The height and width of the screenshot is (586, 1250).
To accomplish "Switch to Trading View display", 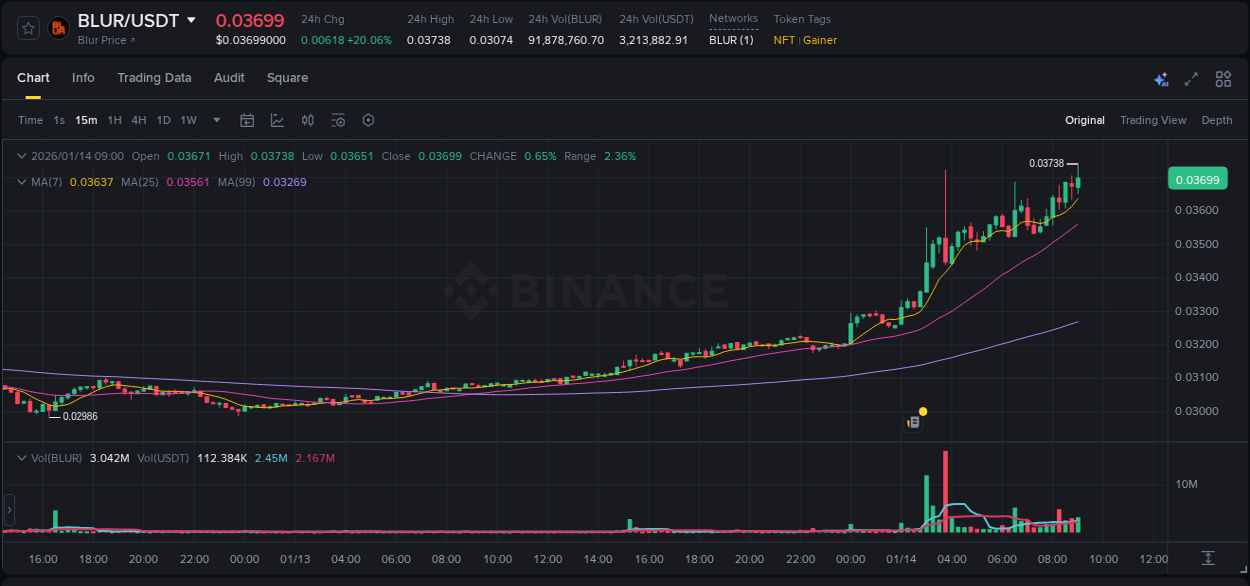I will click(x=1153, y=120).
